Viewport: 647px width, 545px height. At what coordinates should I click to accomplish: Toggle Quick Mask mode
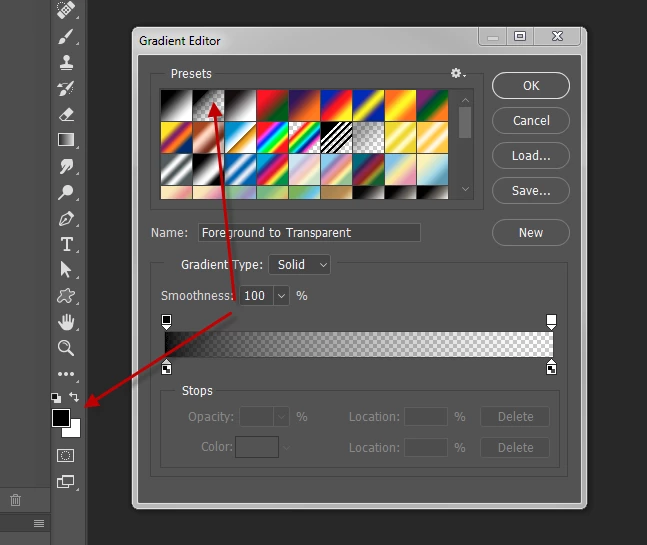pyautogui.click(x=66, y=455)
